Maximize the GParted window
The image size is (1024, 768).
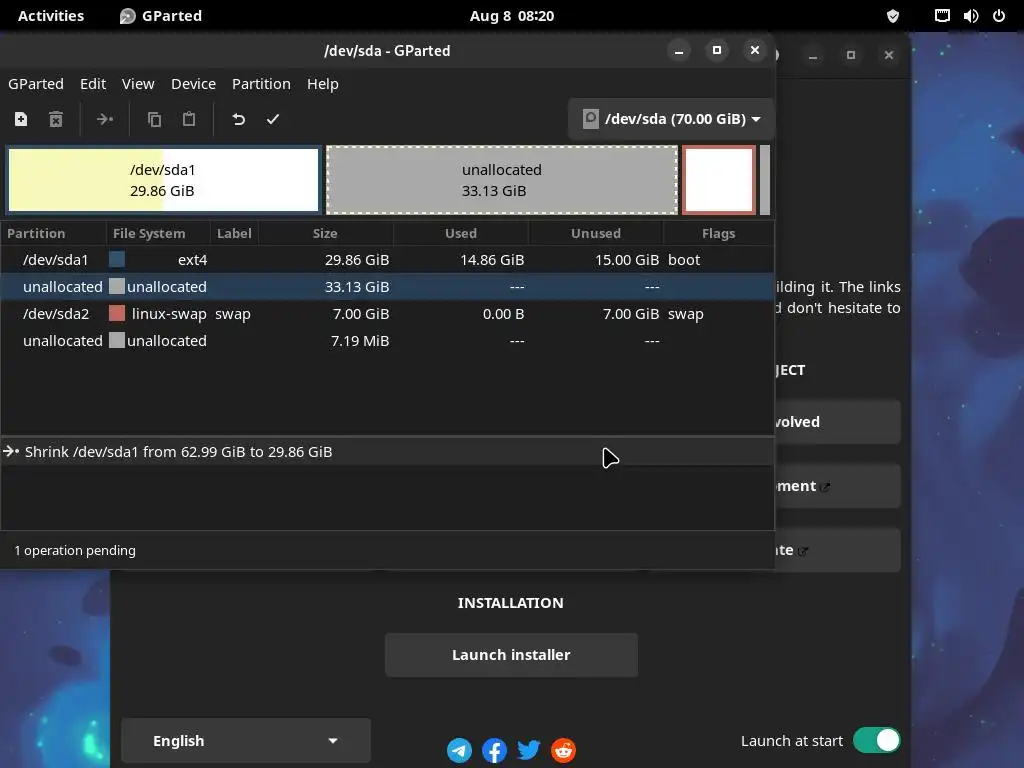point(717,50)
